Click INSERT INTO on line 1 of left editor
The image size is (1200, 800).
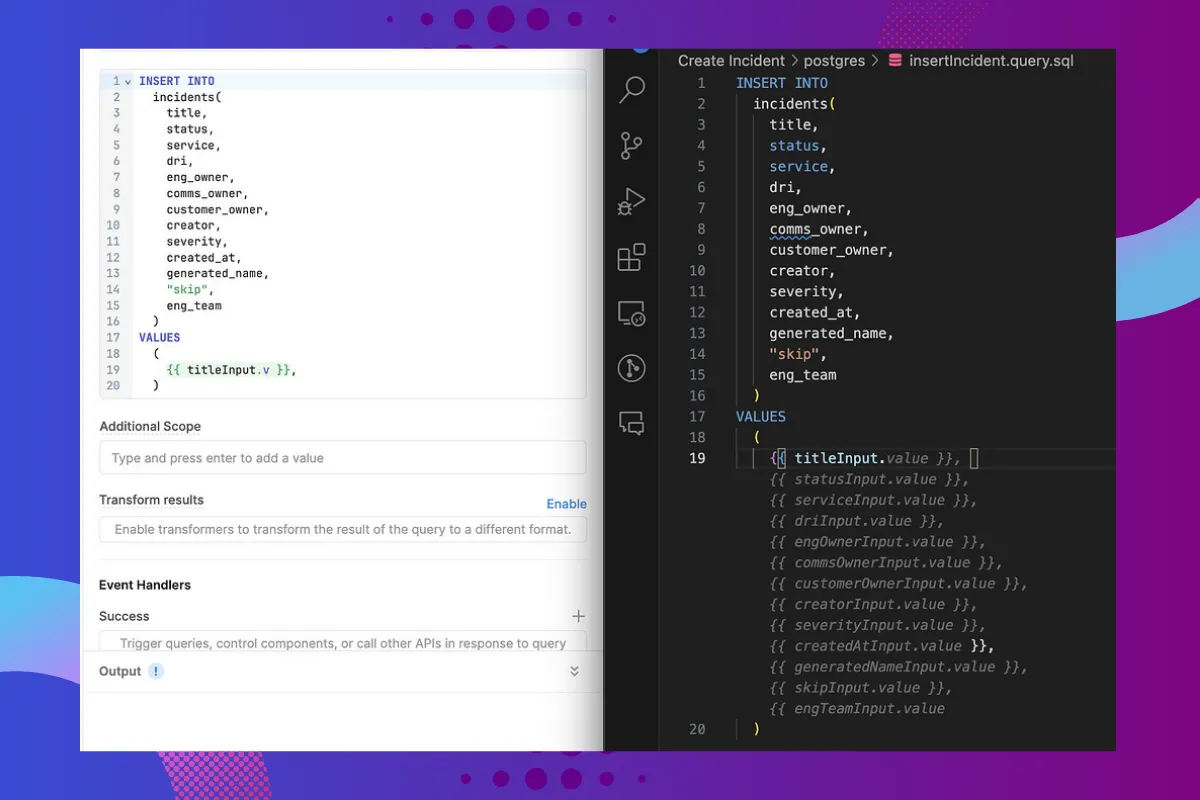(177, 81)
